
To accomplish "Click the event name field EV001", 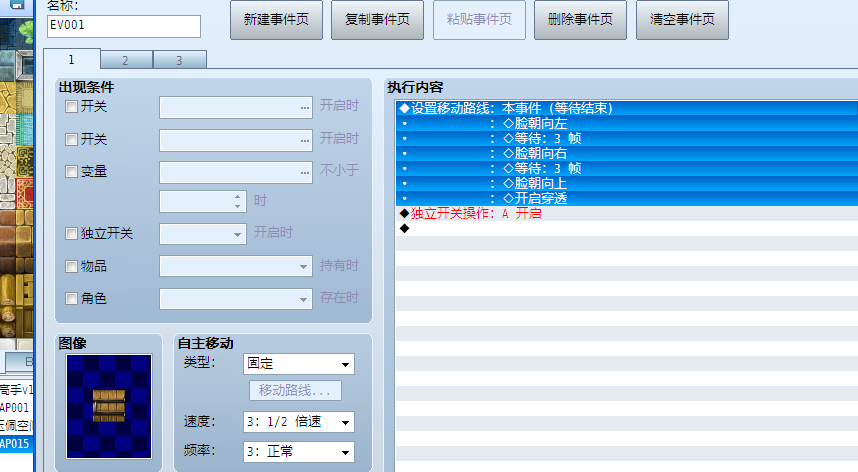I will [x=123, y=26].
